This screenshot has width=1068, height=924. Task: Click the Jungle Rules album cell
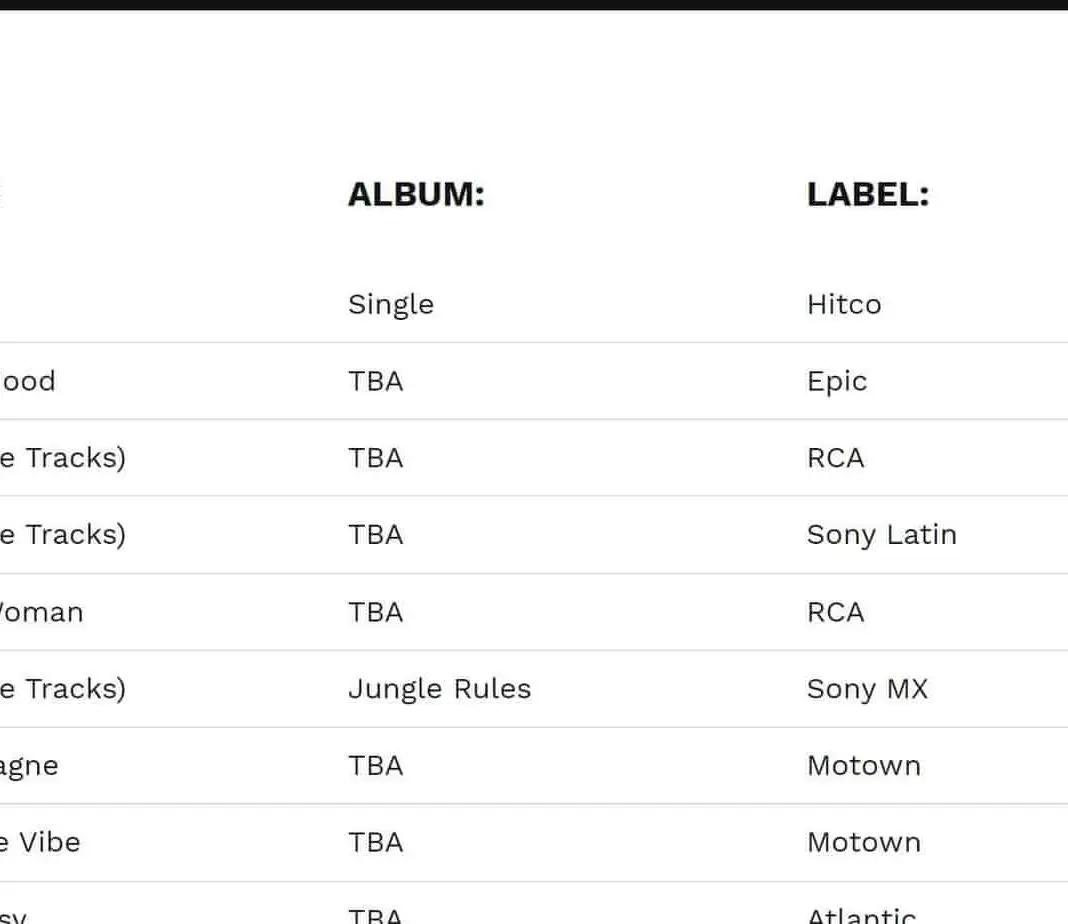pos(439,688)
